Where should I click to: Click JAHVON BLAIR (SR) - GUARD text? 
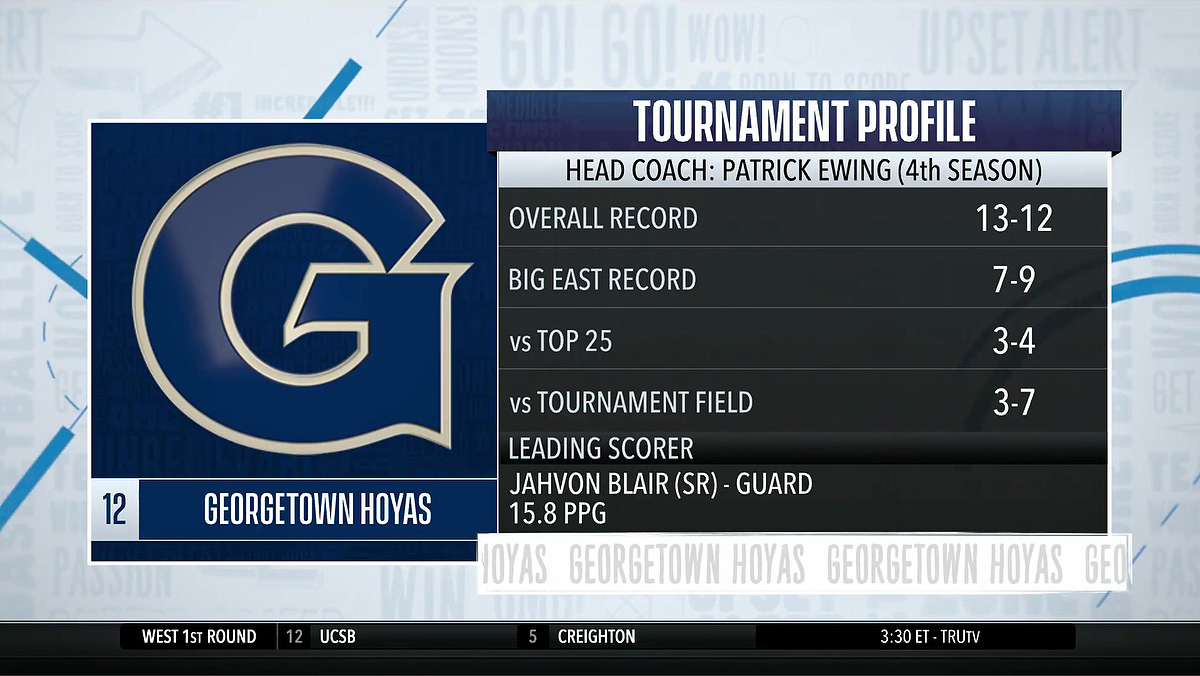tap(661, 484)
